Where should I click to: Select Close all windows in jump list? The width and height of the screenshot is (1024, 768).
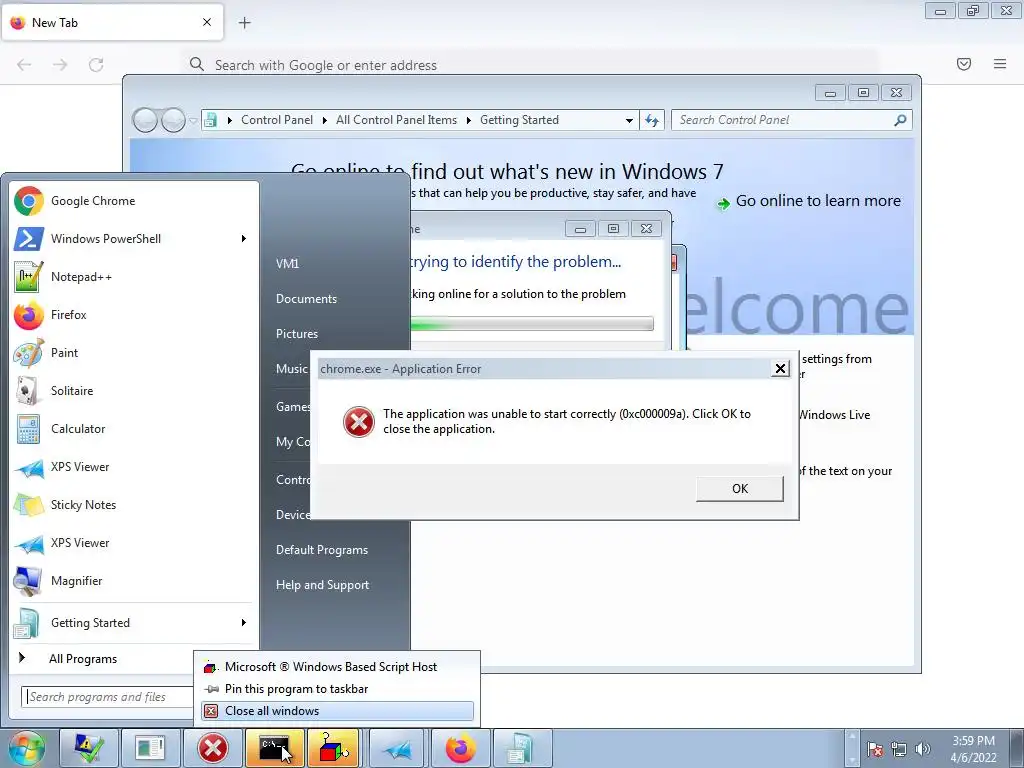coord(338,711)
